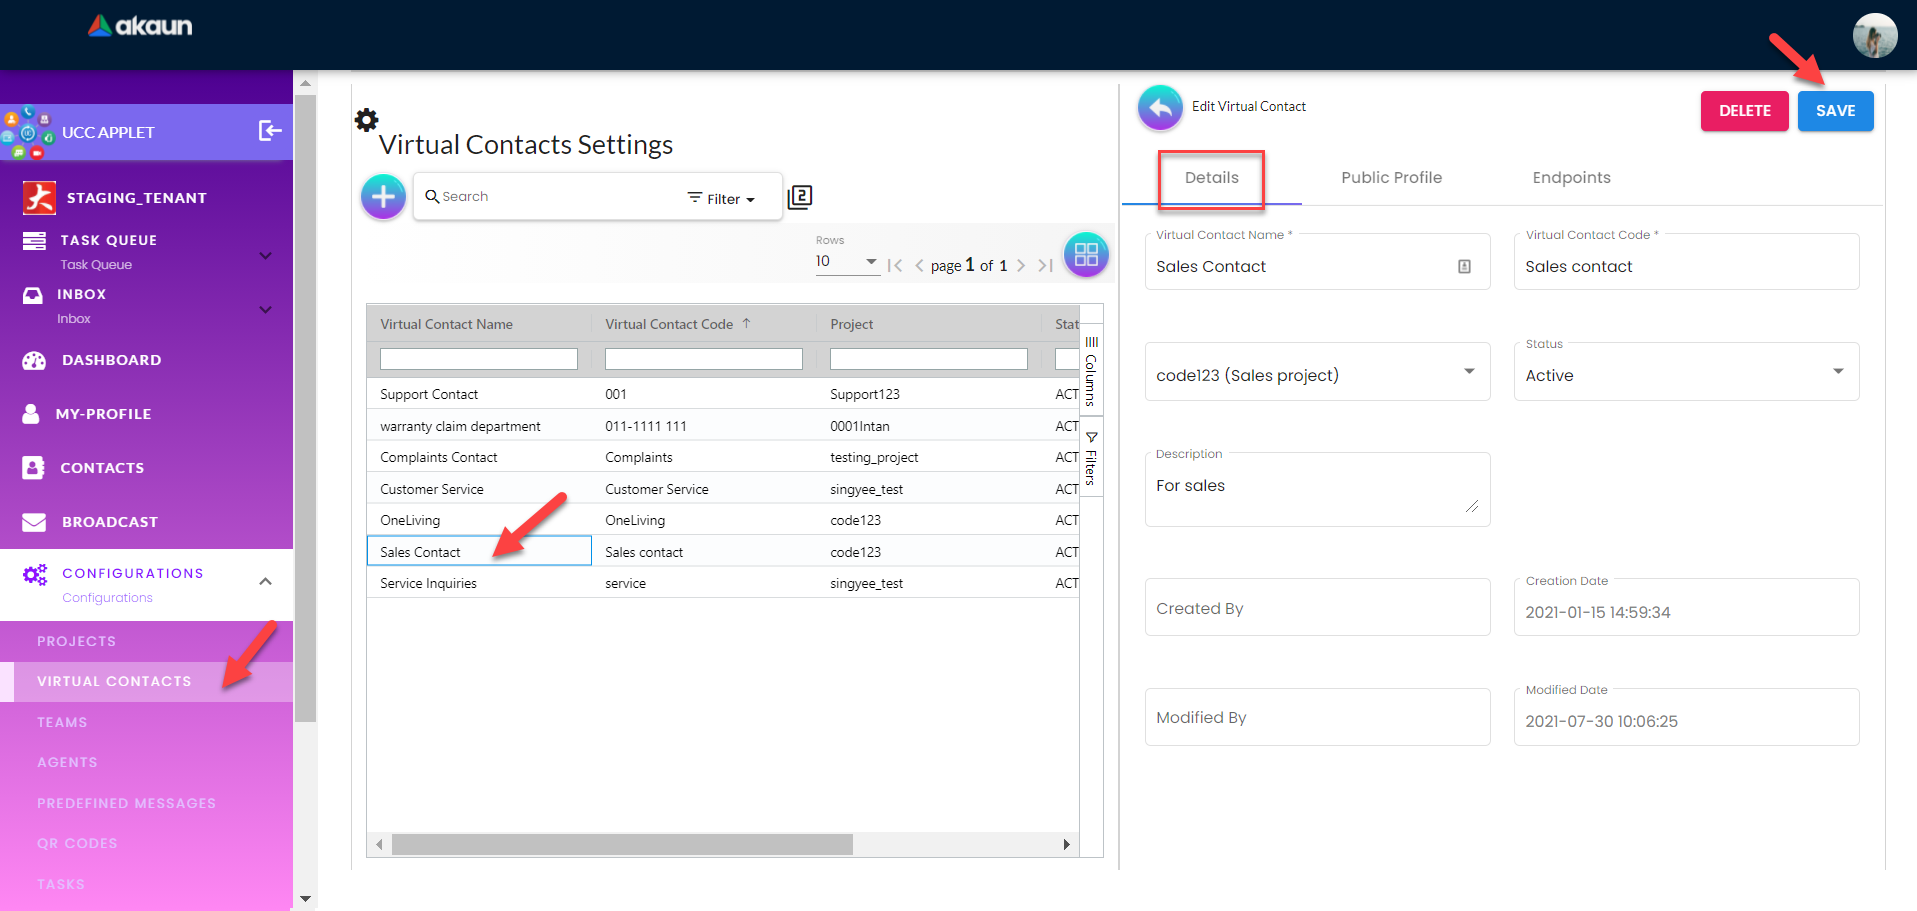The height and width of the screenshot is (911, 1917).
Task: Click the SAVE button
Action: tap(1835, 111)
